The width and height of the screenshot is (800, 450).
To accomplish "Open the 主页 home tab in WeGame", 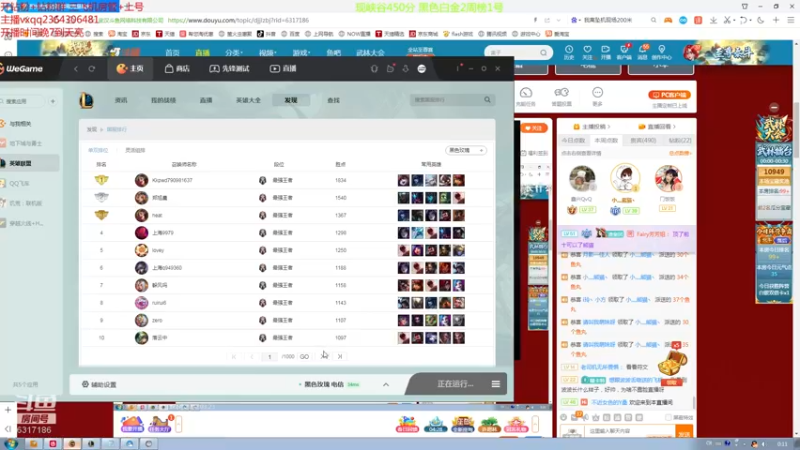I will [130, 68].
